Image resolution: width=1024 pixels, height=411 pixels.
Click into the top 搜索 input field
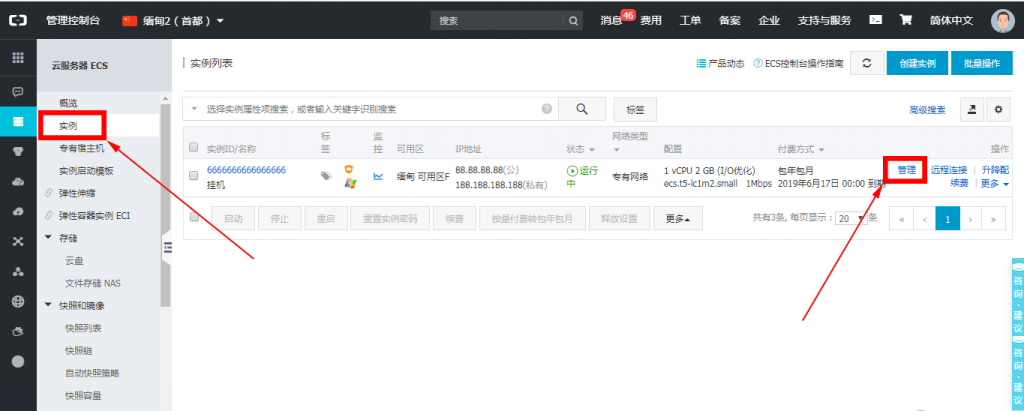click(497, 20)
